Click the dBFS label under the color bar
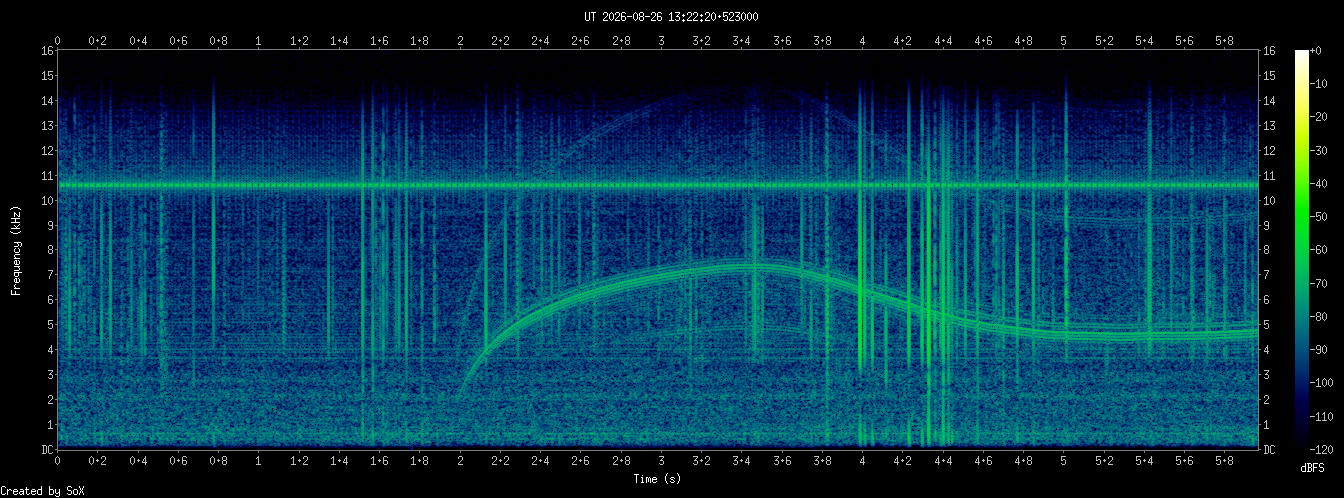The image size is (1344, 498). coord(1313,468)
